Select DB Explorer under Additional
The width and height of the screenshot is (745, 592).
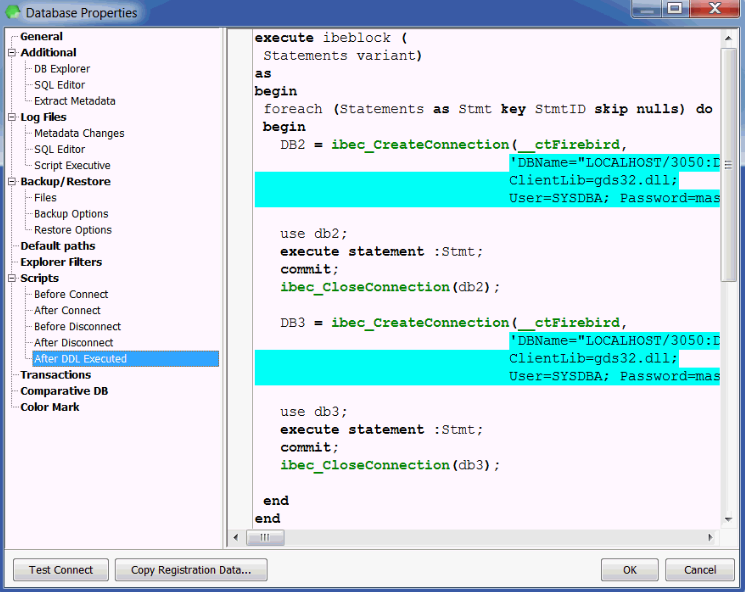click(x=62, y=69)
